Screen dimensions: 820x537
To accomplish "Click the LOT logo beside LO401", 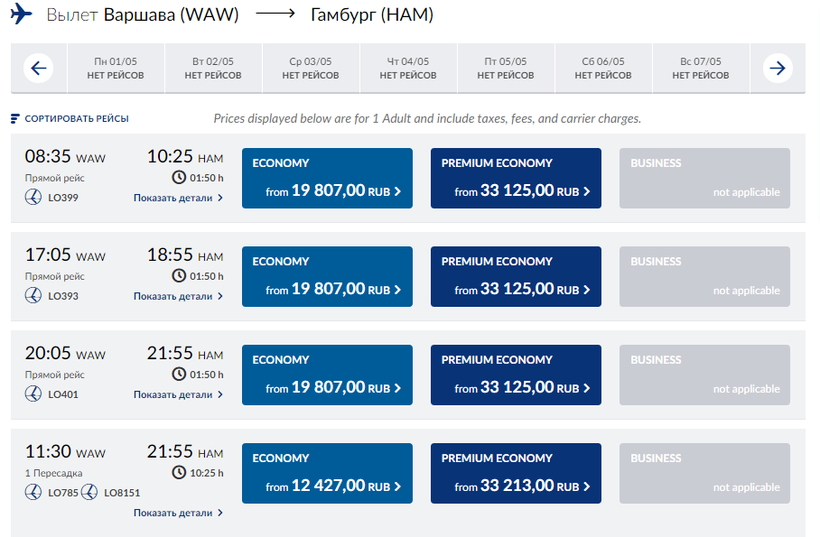I will coord(33,394).
